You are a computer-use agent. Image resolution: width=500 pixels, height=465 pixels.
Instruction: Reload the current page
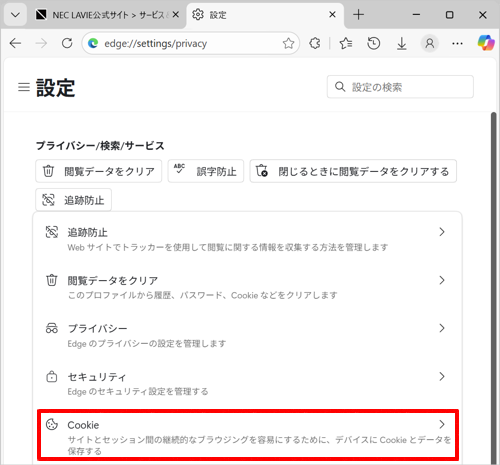(x=67, y=43)
